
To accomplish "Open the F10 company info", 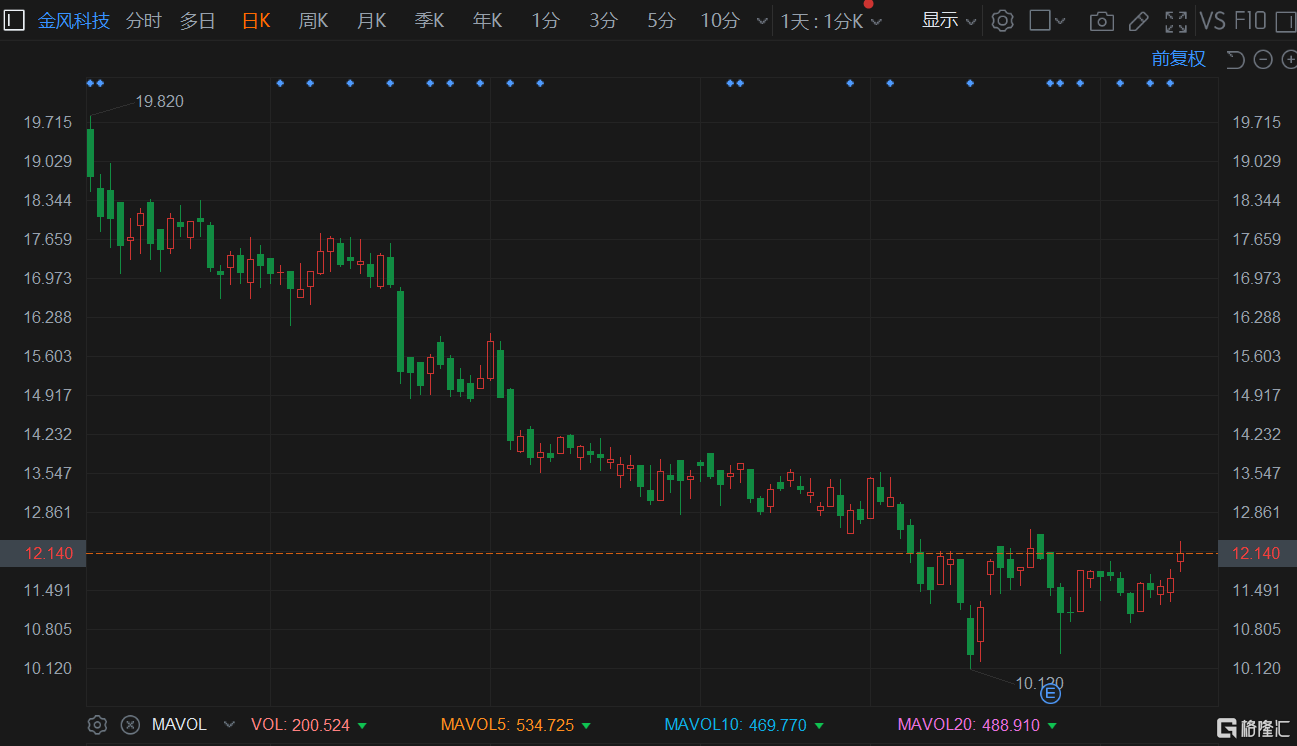I will pos(1250,21).
